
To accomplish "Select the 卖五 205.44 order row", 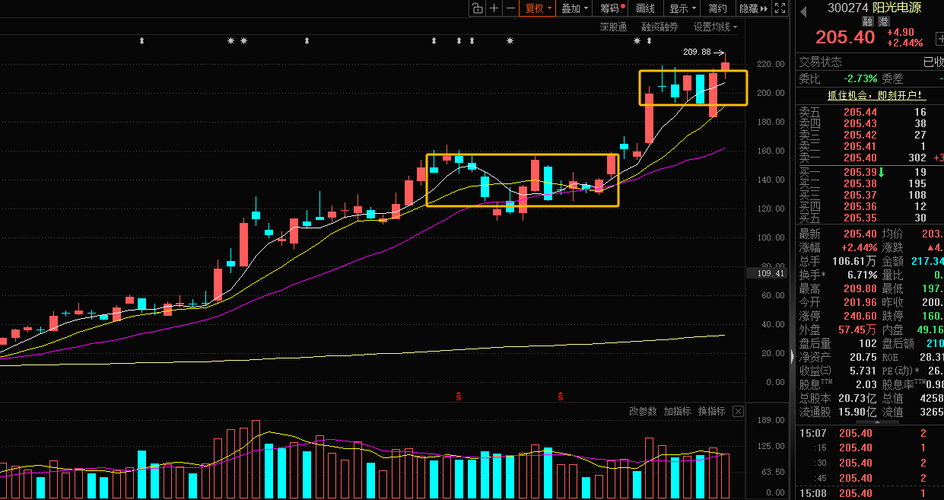I will [870, 112].
